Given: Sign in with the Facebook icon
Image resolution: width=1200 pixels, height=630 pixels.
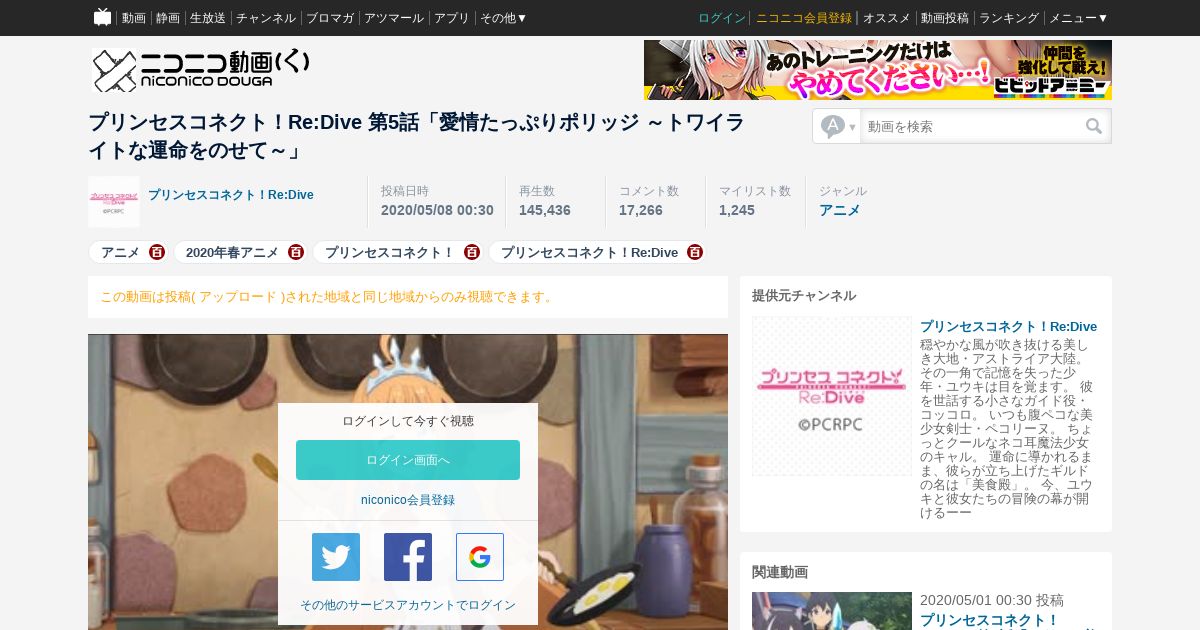Looking at the screenshot, I should 408,557.
